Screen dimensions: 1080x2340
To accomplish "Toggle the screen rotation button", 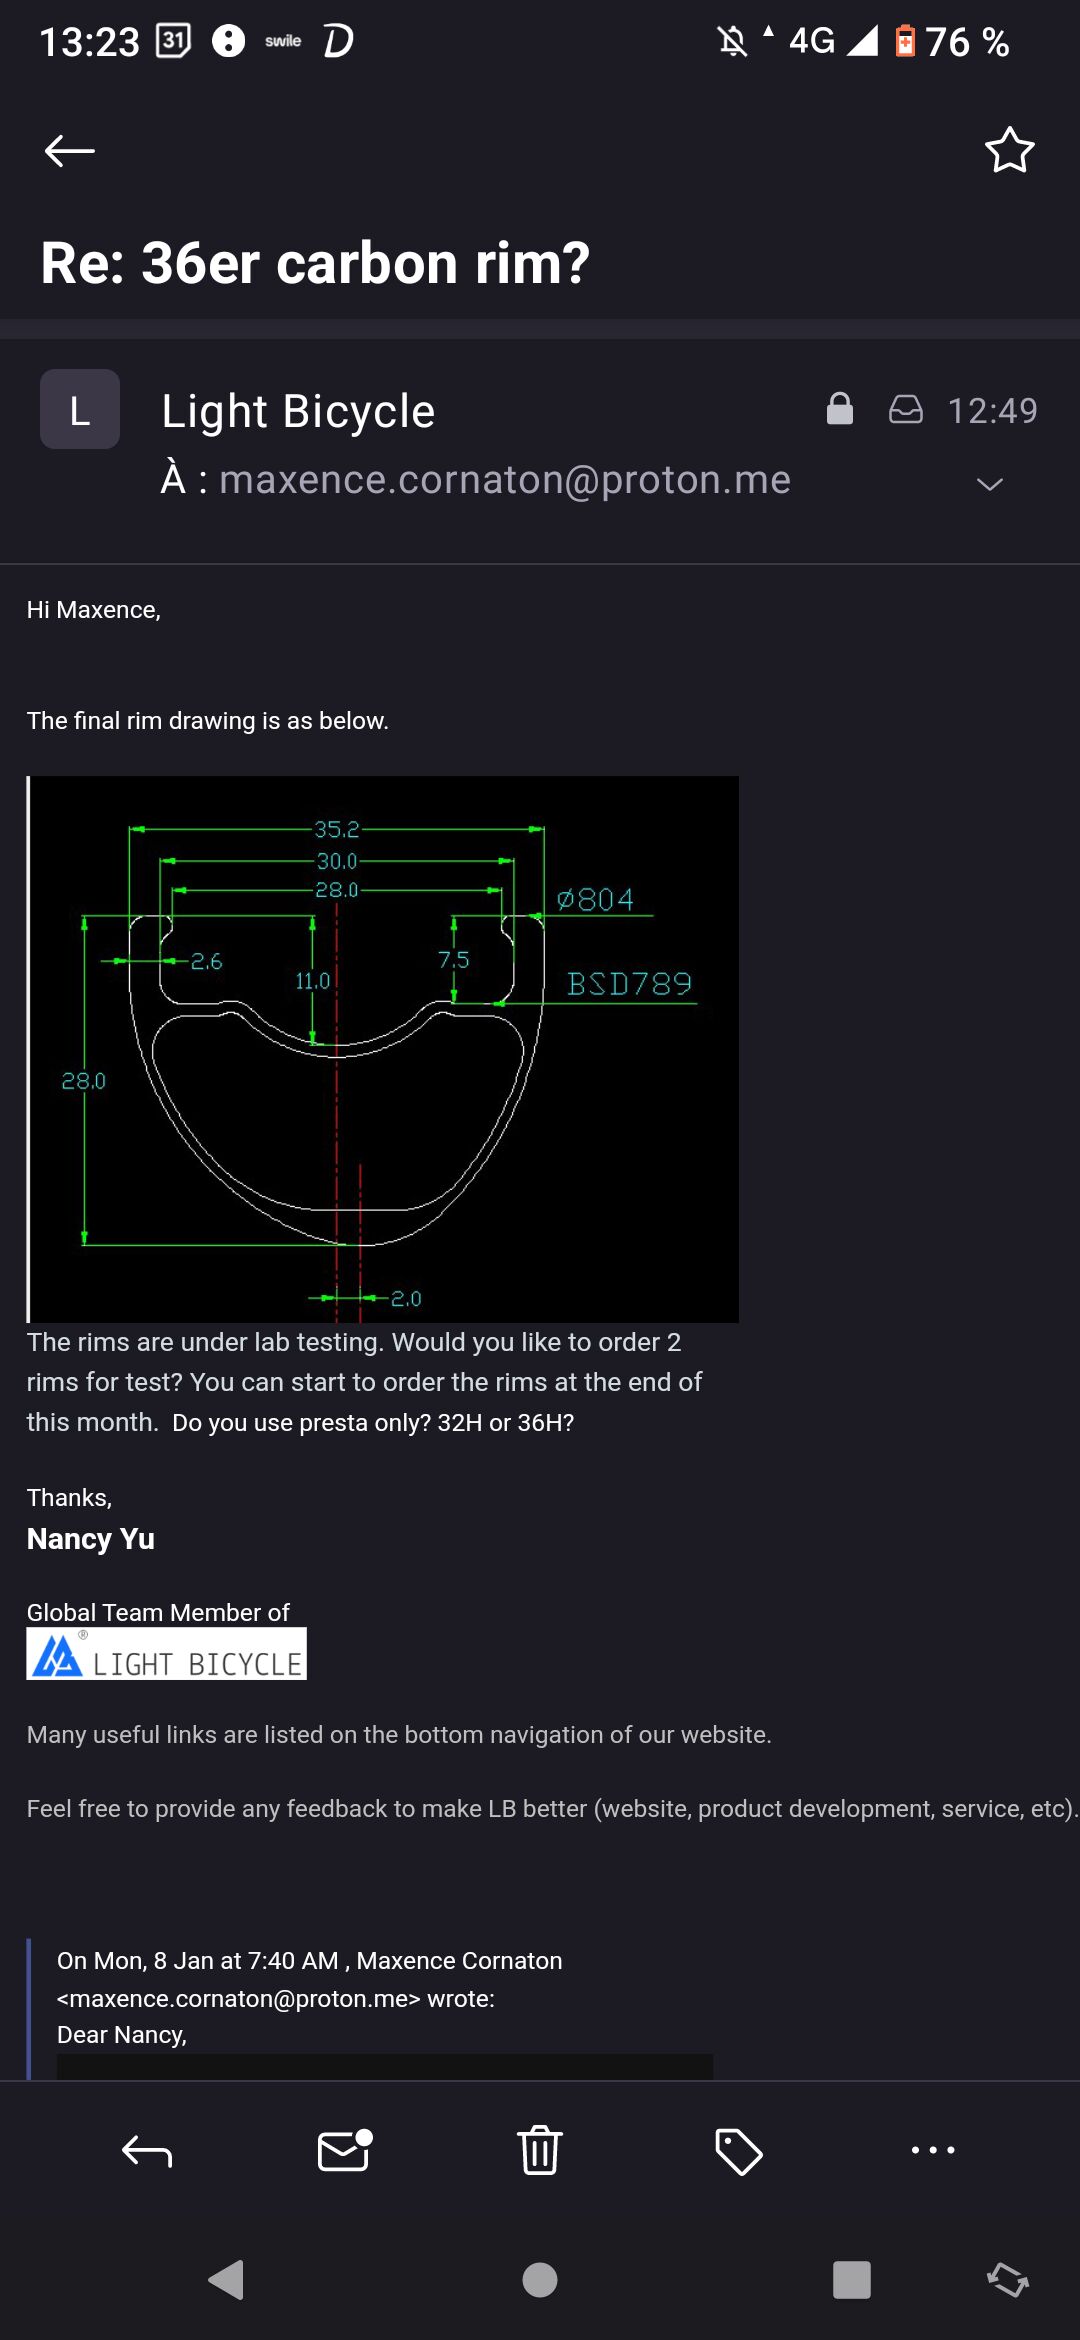I will click(x=1007, y=2280).
